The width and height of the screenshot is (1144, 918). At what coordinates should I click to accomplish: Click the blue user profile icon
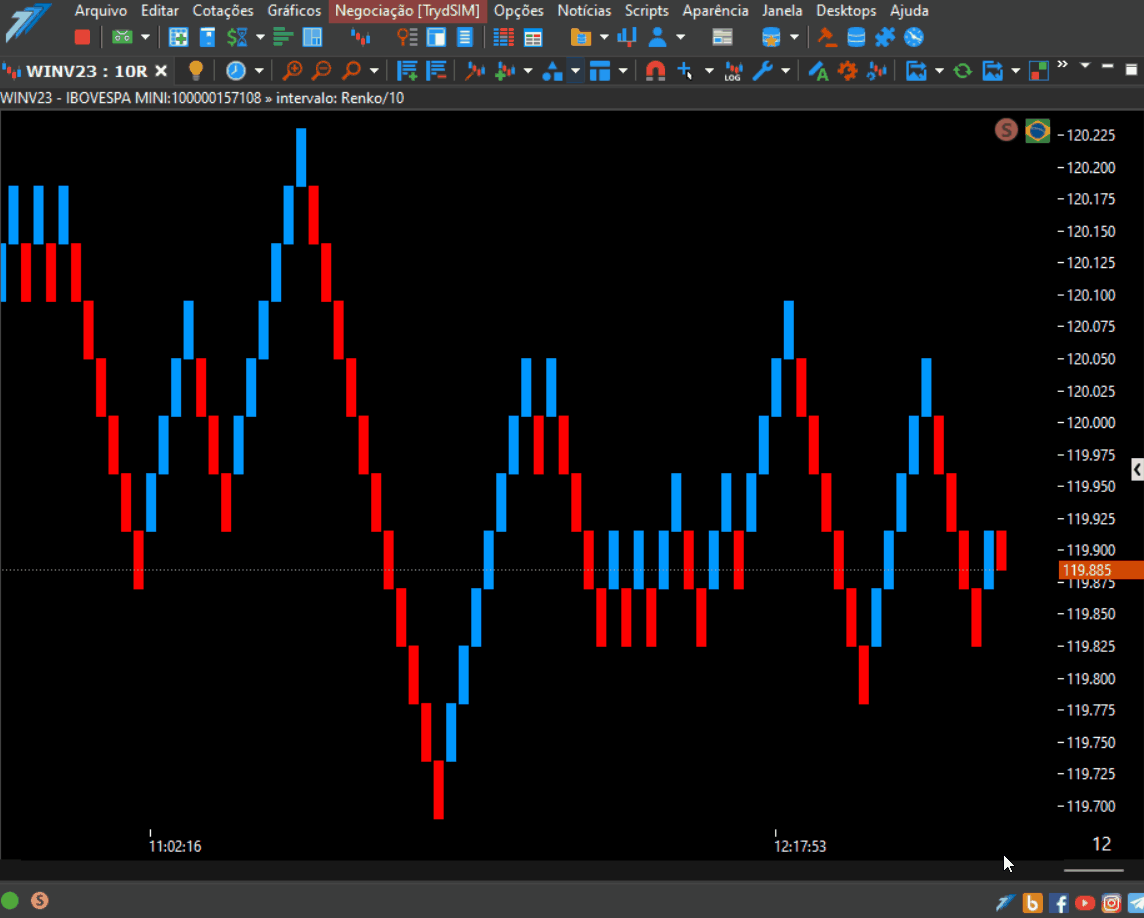[657, 36]
